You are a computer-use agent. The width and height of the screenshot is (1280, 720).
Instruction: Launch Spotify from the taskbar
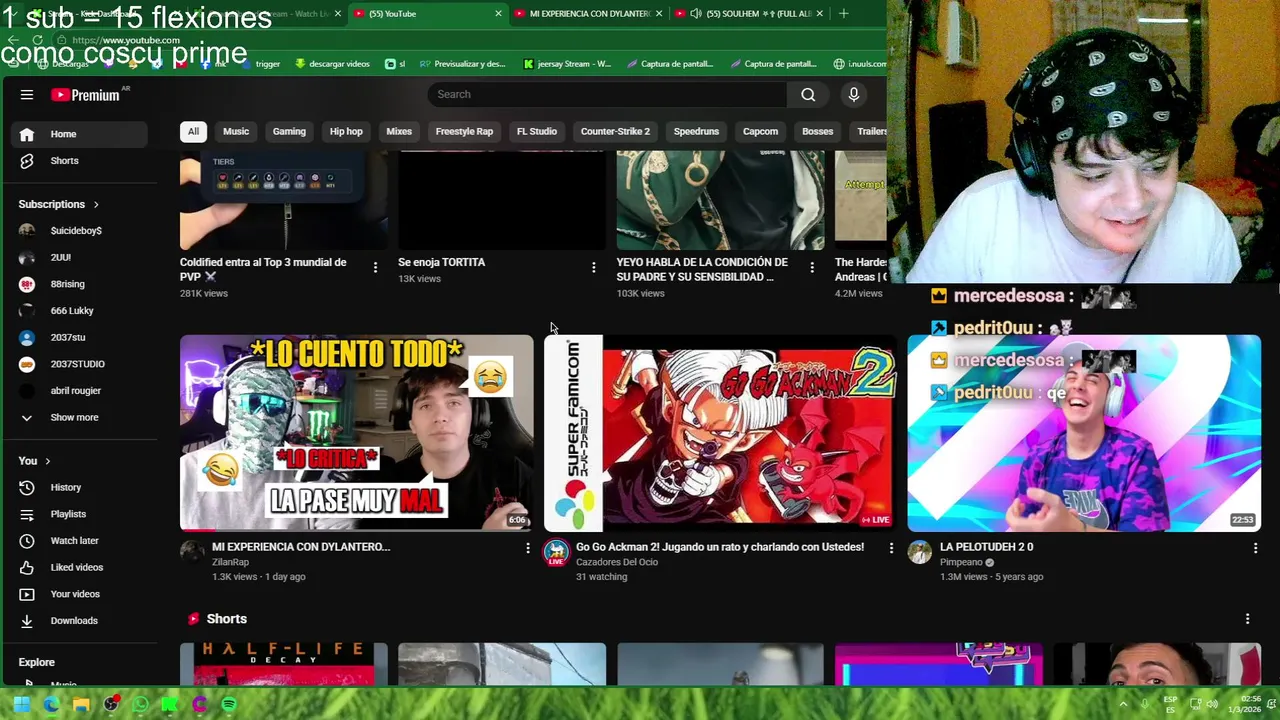pos(229,704)
